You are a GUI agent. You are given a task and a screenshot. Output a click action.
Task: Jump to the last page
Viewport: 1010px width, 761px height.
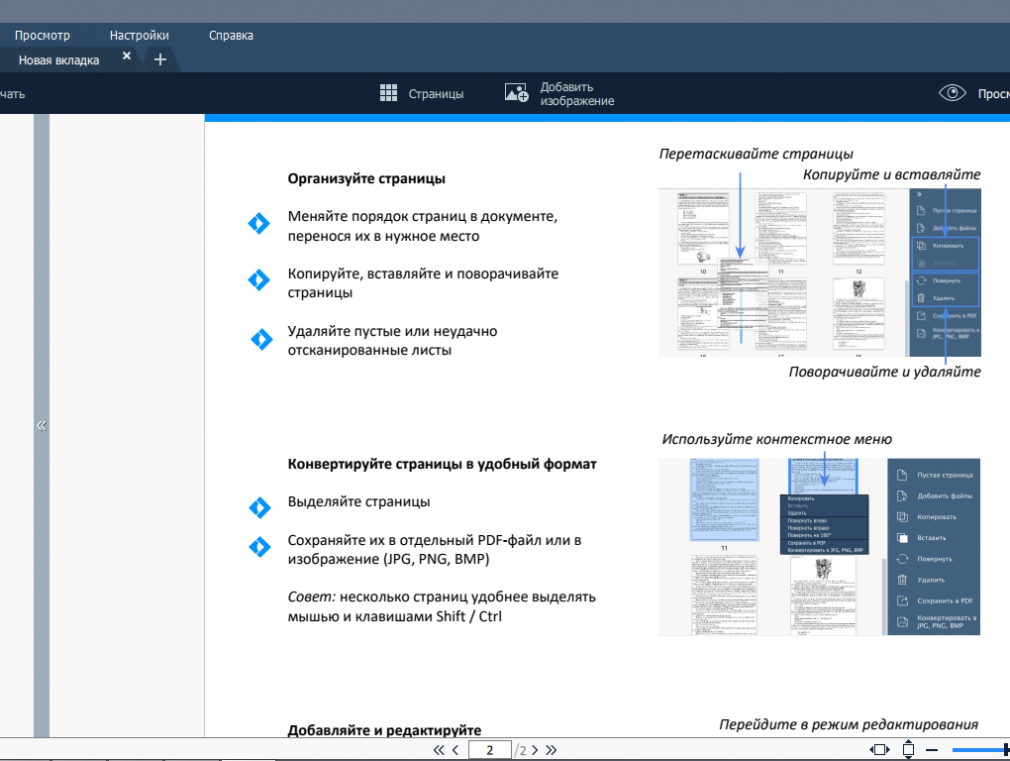pos(551,750)
